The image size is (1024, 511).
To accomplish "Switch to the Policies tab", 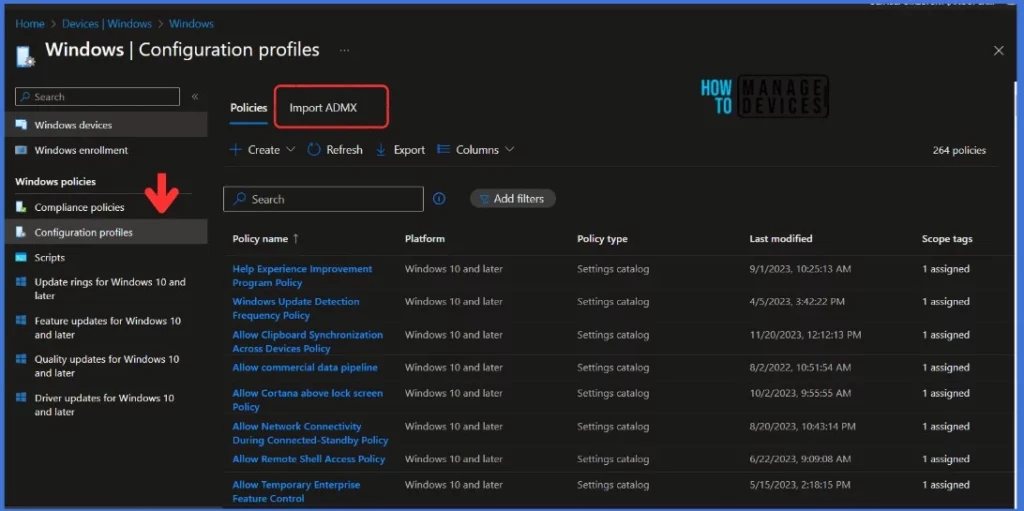I will pos(249,108).
